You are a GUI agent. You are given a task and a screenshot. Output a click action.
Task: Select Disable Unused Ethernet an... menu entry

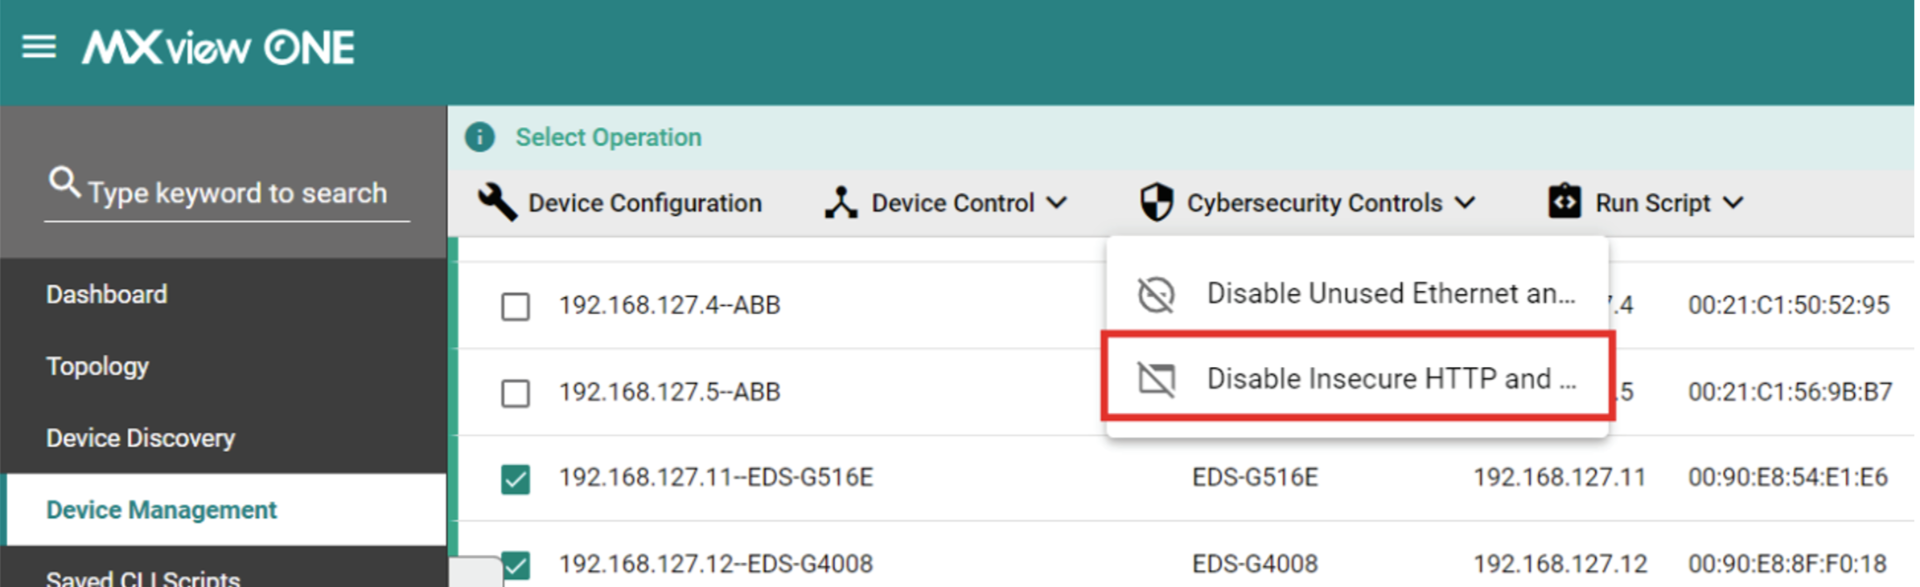[x=1357, y=294]
